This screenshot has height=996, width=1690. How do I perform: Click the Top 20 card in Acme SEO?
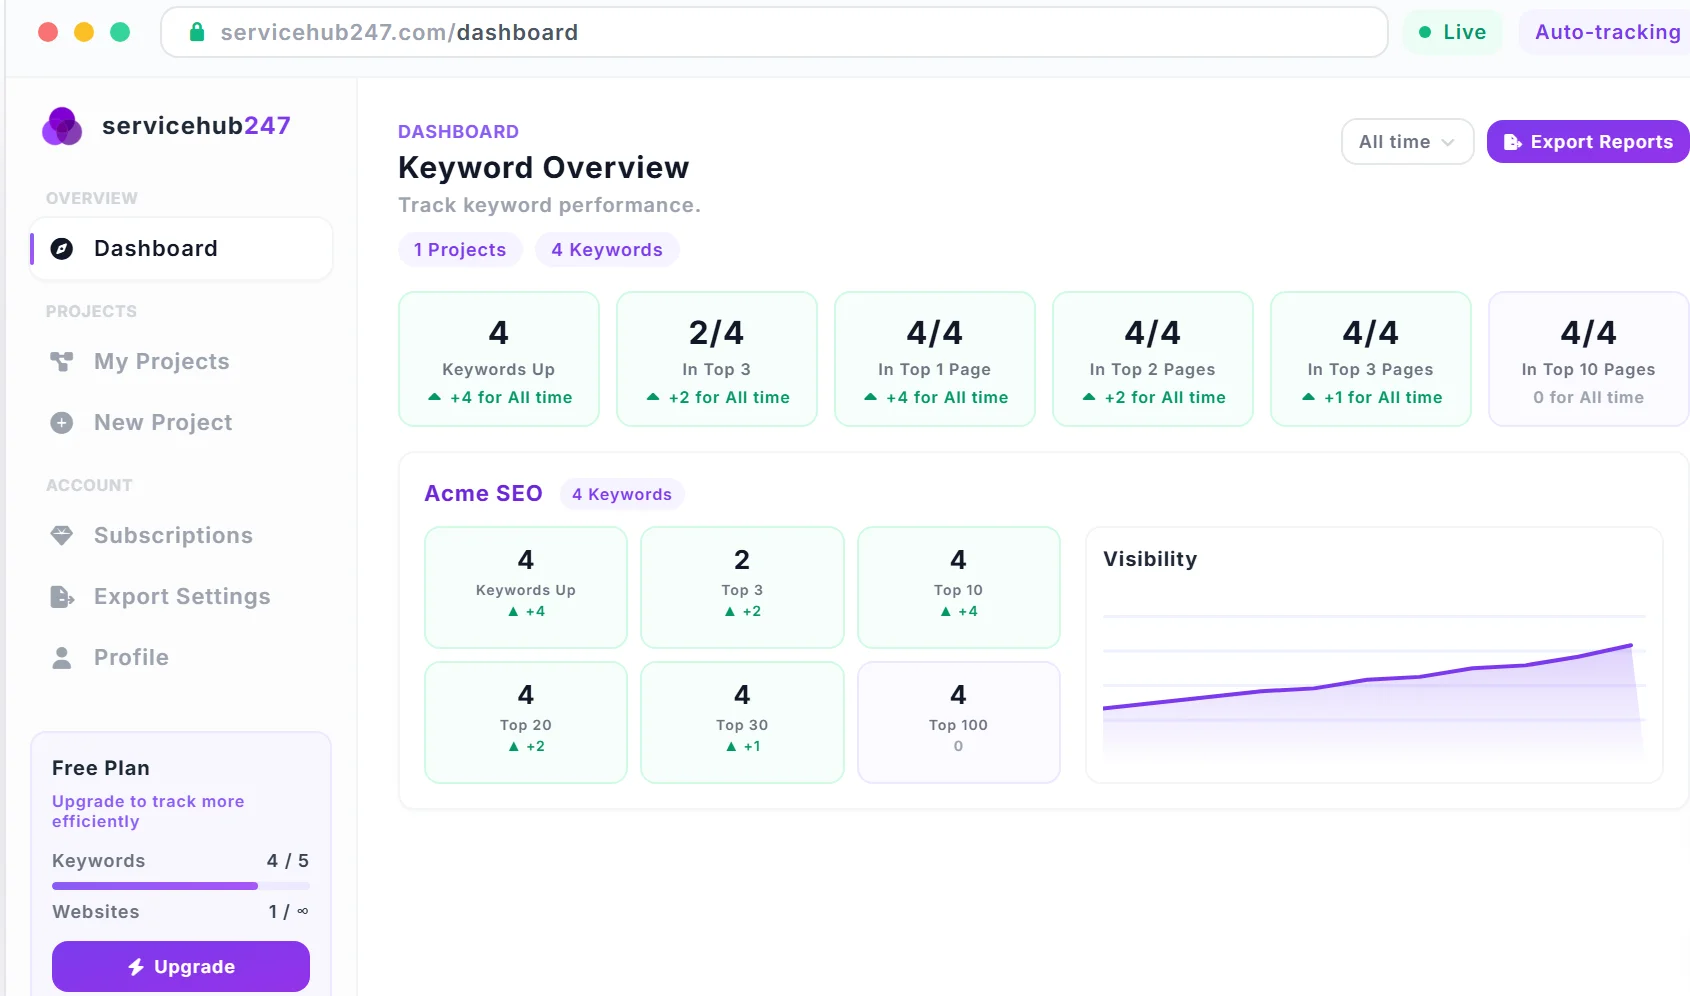coord(526,723)
